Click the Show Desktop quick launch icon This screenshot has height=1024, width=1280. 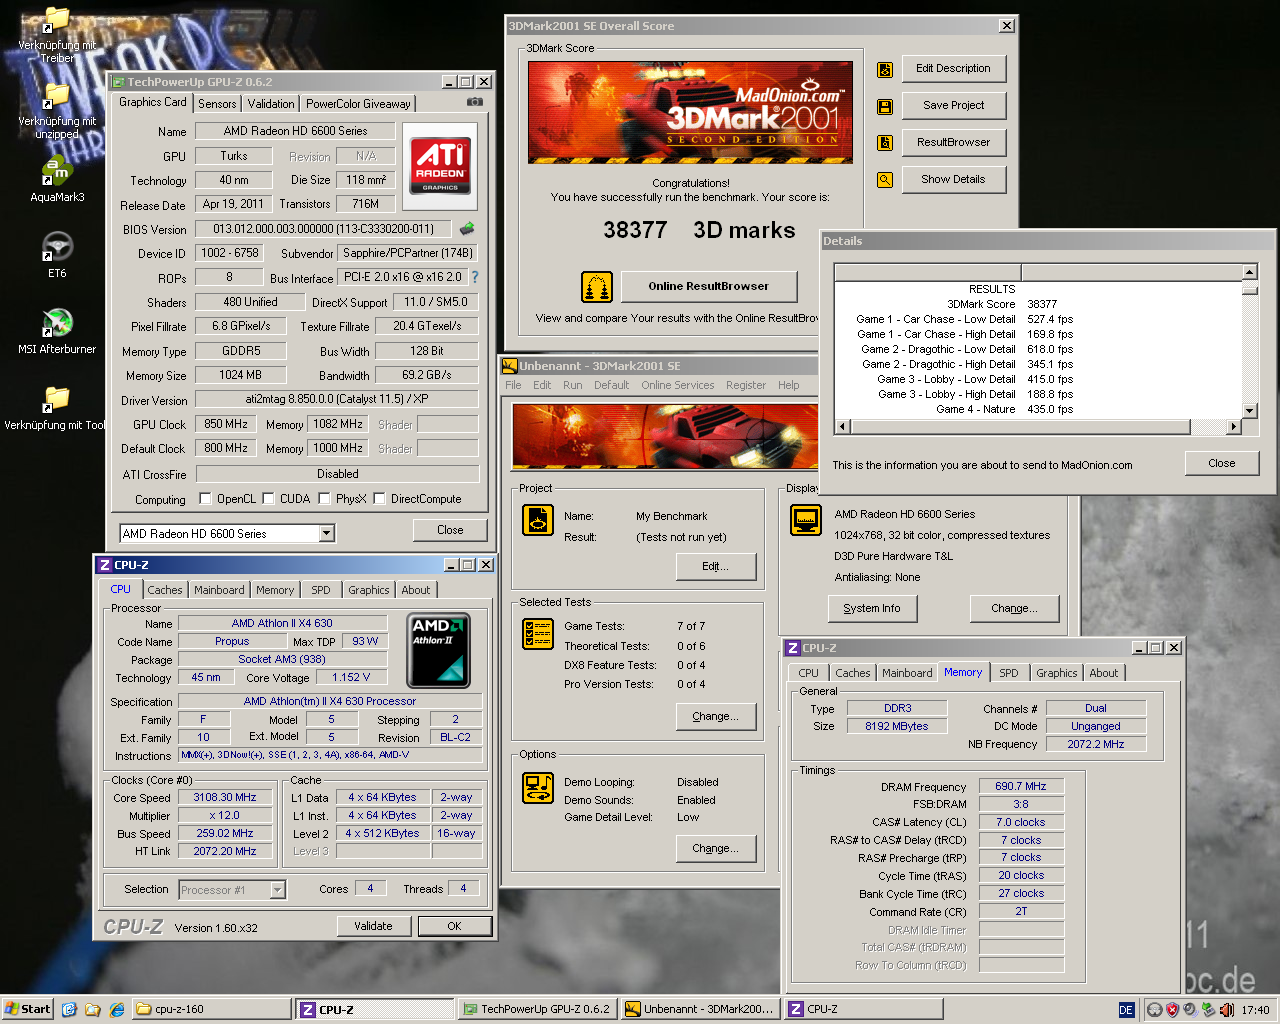click(x=69, y=1009)
